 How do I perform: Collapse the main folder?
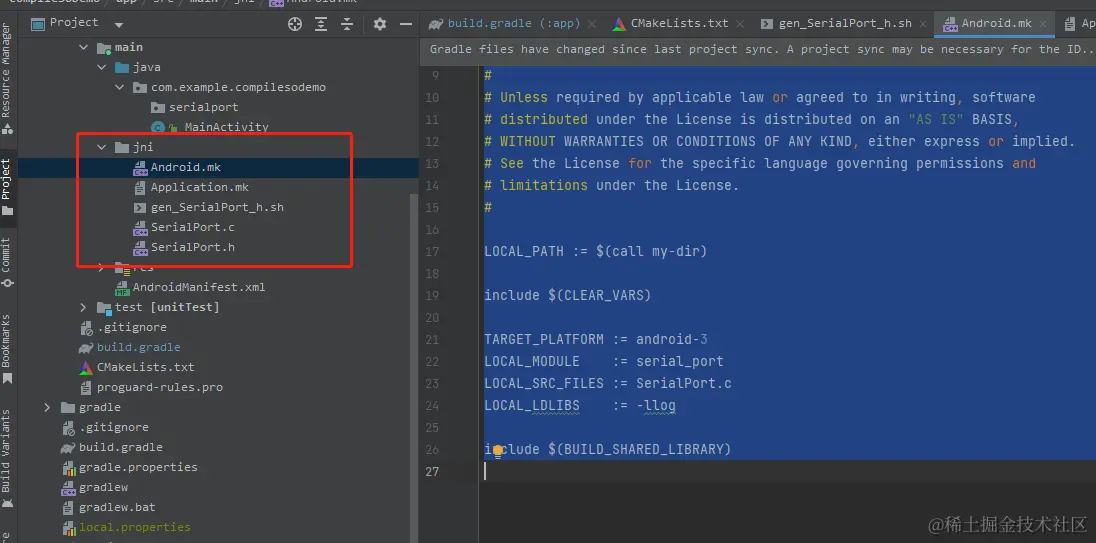tap(84, 48)
